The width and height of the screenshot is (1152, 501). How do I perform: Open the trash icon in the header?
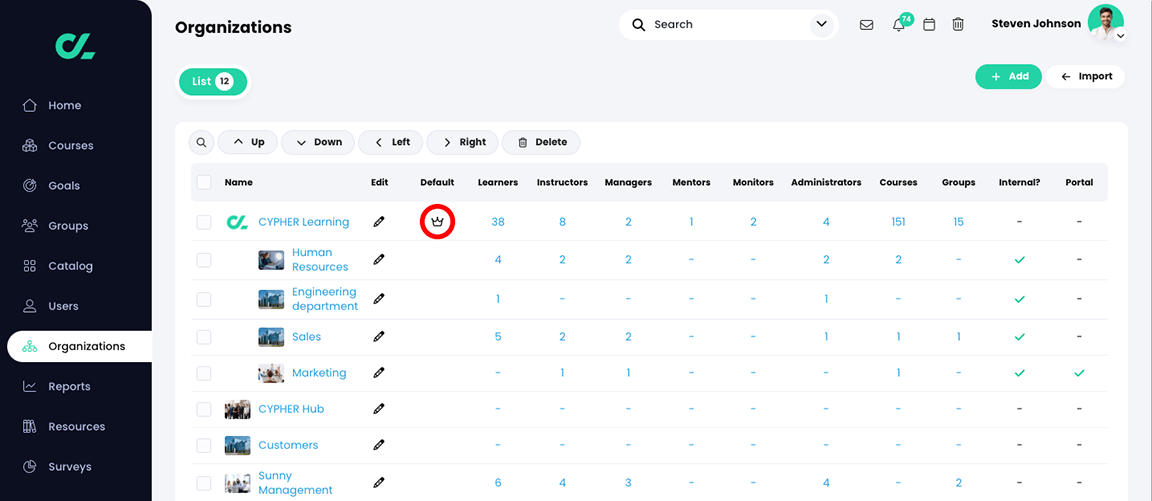click(958, 25)
